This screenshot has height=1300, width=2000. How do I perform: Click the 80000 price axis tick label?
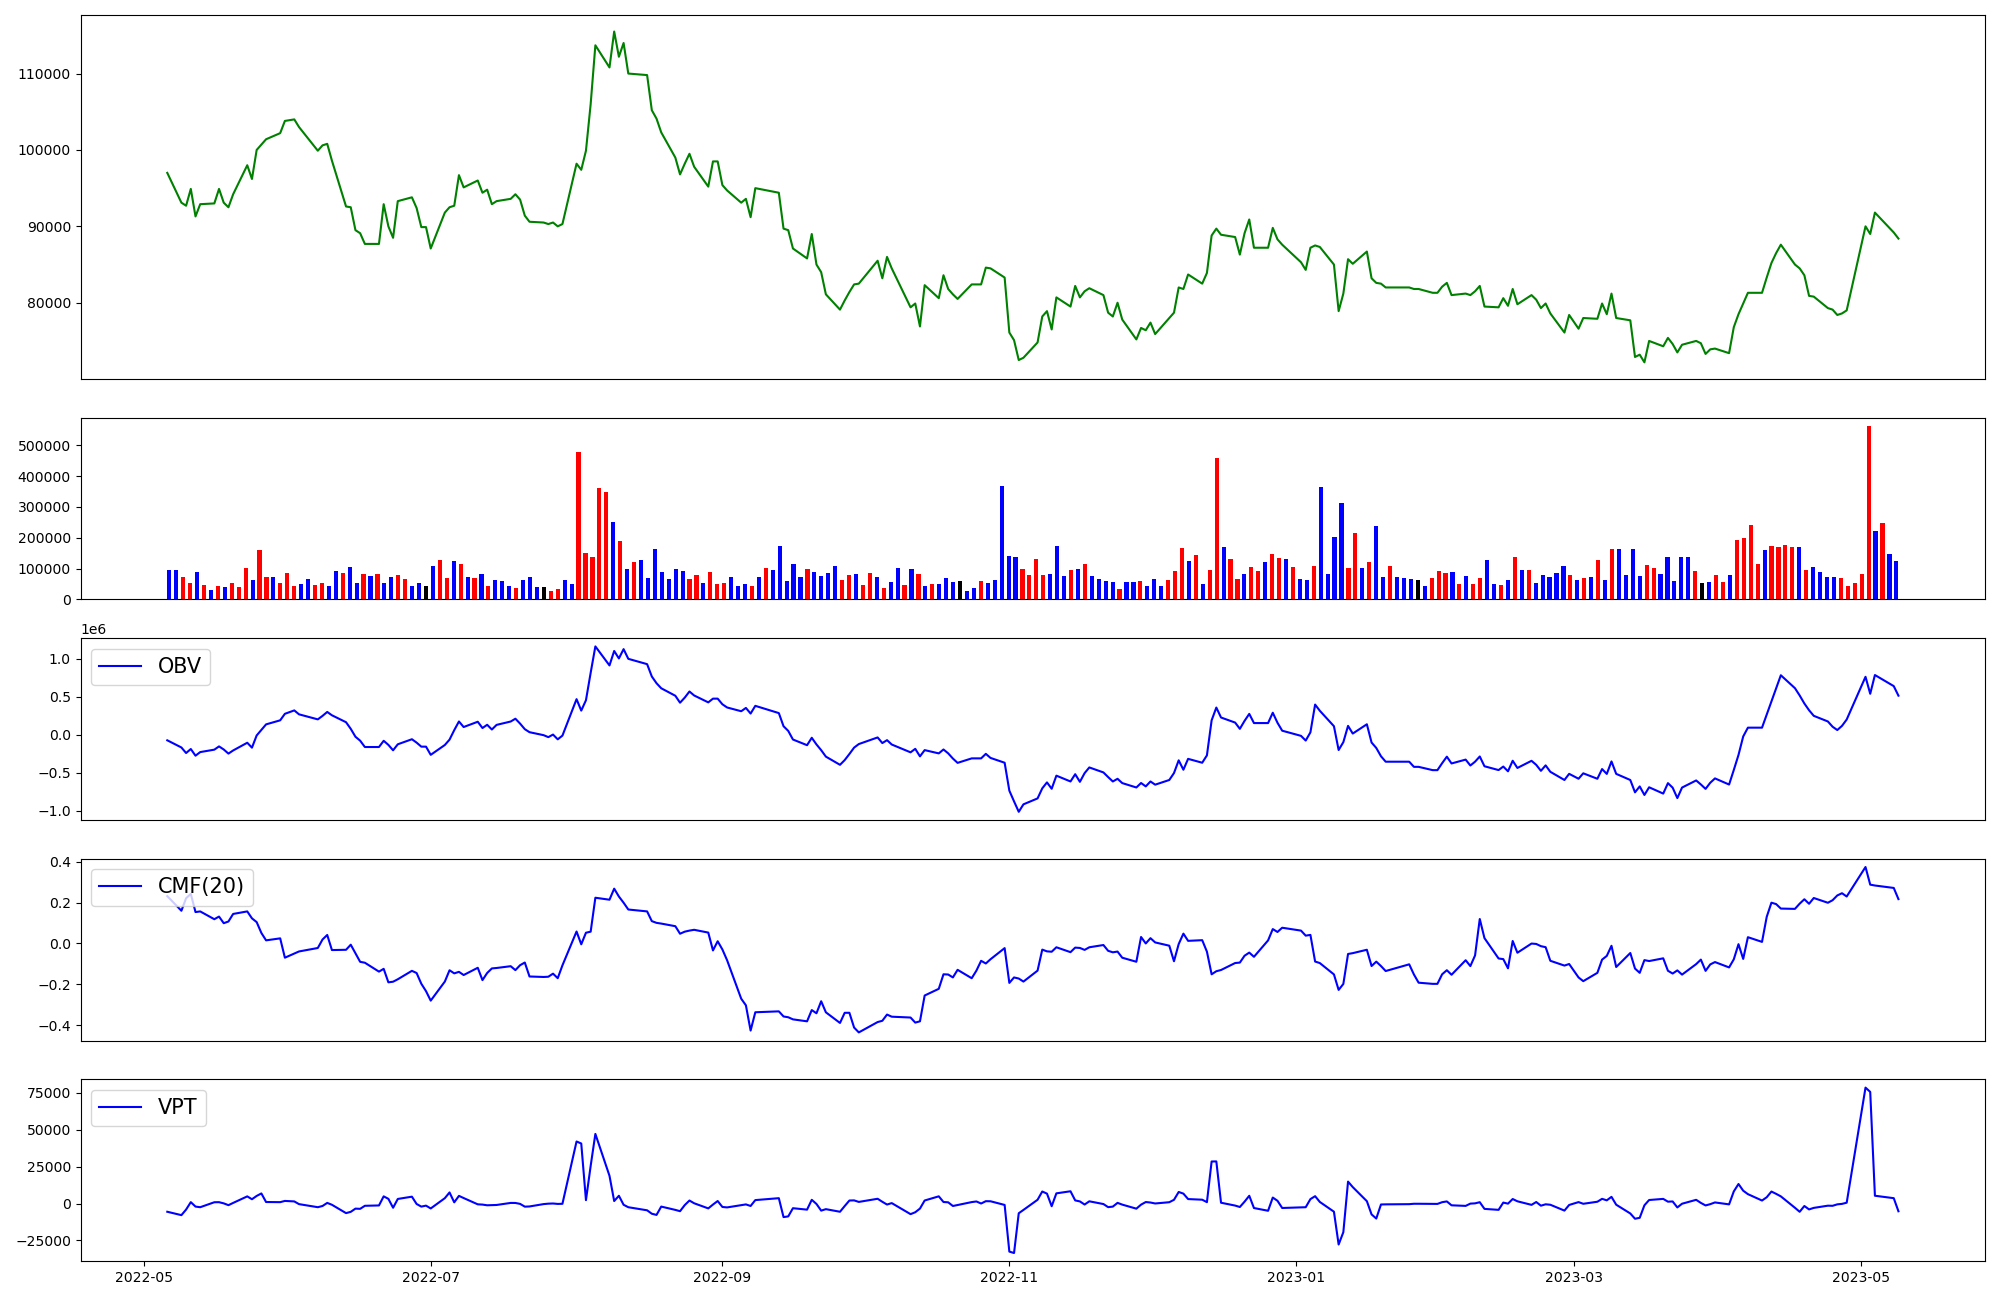click(48, 303)
